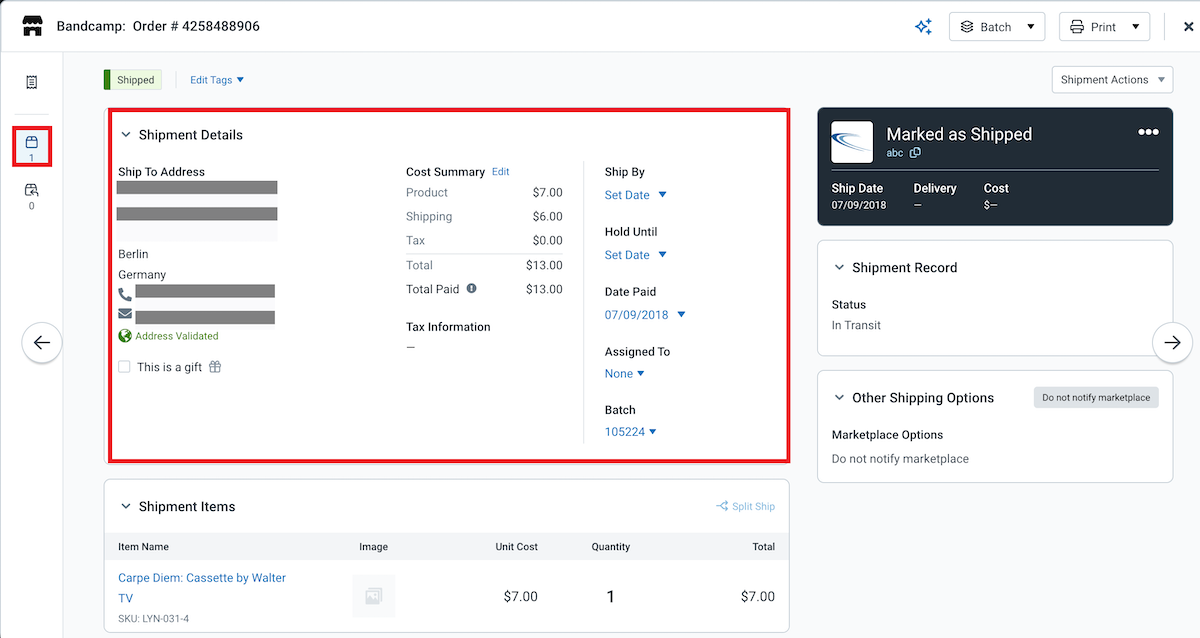Click Edit link beside Cost Summary
This screenshot has width=1200, height=638.
(500, 172)
